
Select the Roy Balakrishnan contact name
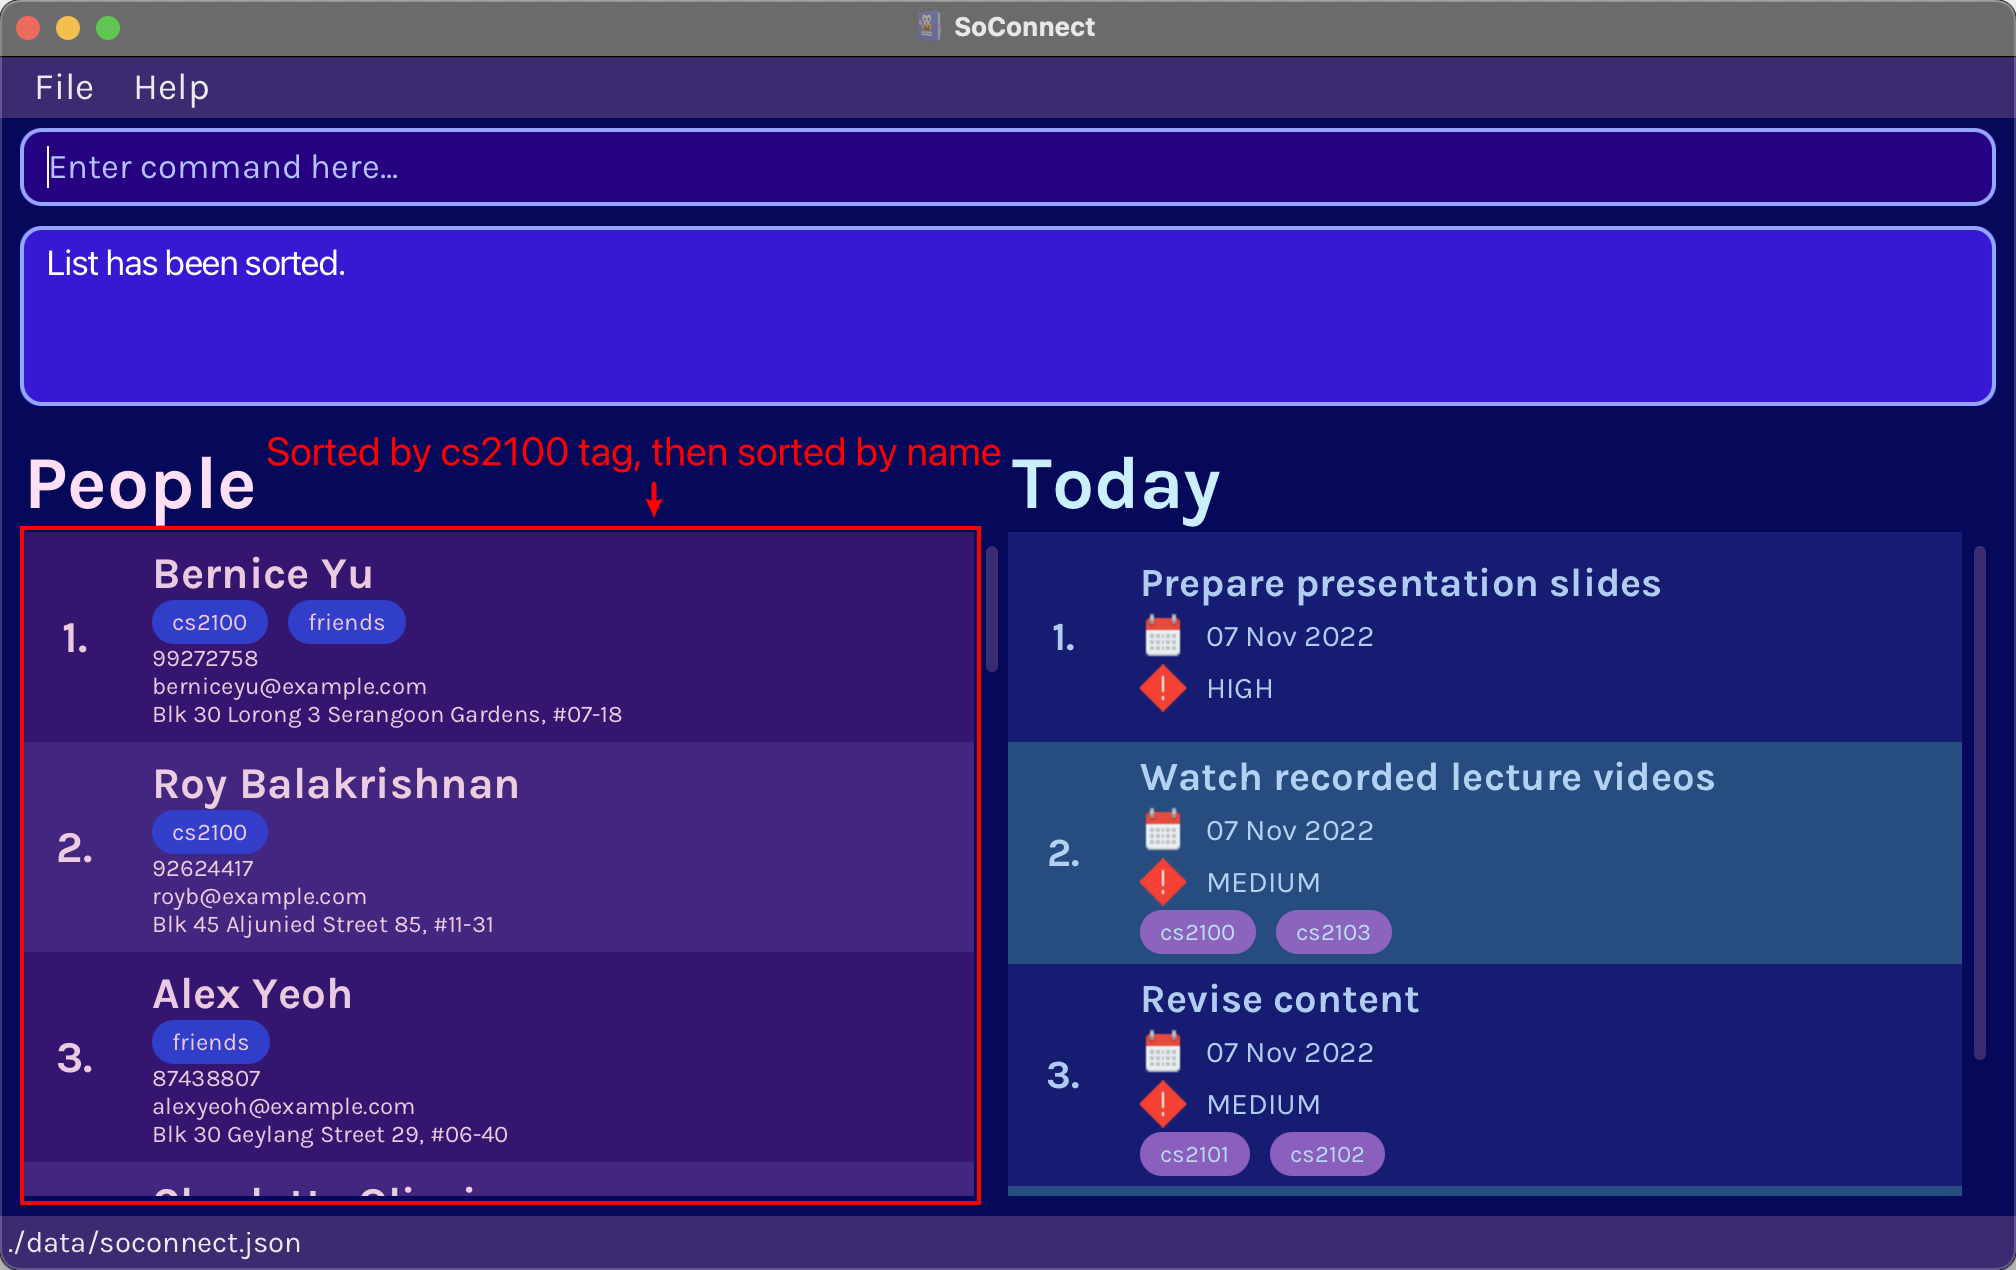(336, 784)
